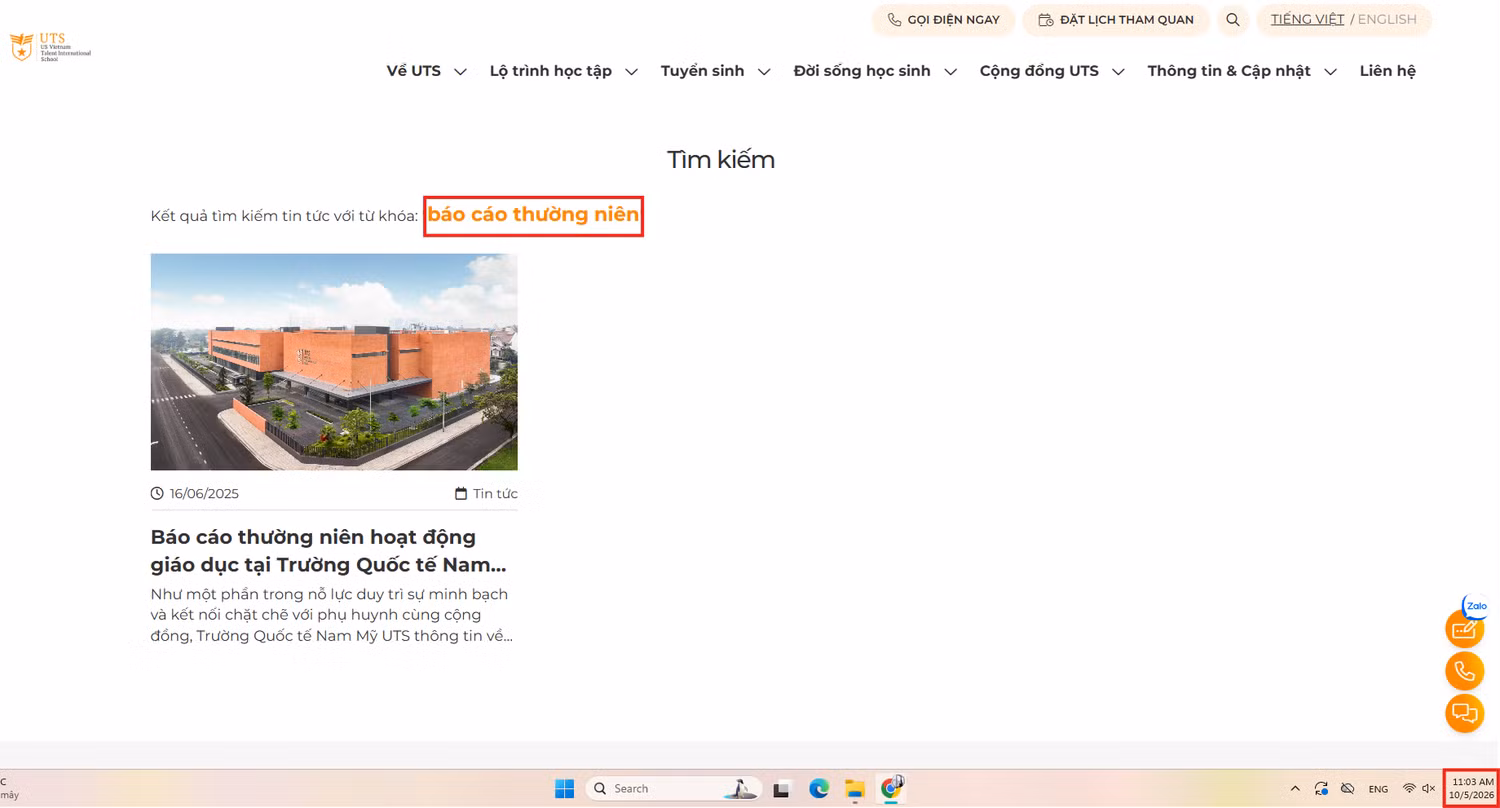The image size is (1500, 808).
Task: Open the site search magnifier icon
Action: click(x=1233, y=20)
